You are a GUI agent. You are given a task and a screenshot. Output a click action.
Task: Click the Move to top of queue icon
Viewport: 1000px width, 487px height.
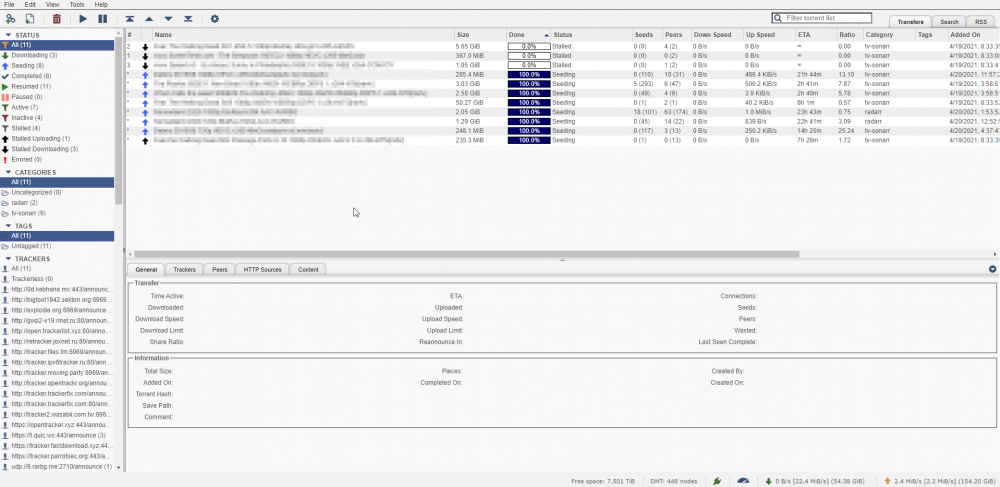(x=130, y=19)
